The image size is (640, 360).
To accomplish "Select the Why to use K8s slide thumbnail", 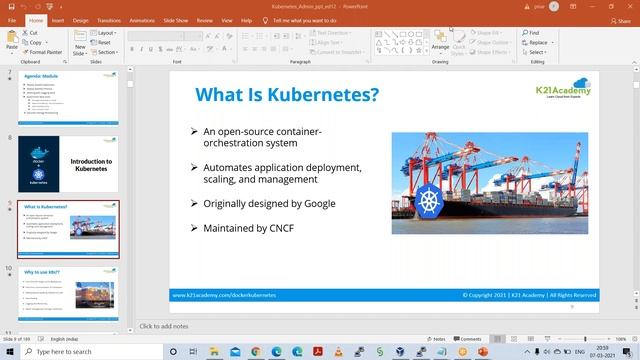I will click(x=68, y=294).
